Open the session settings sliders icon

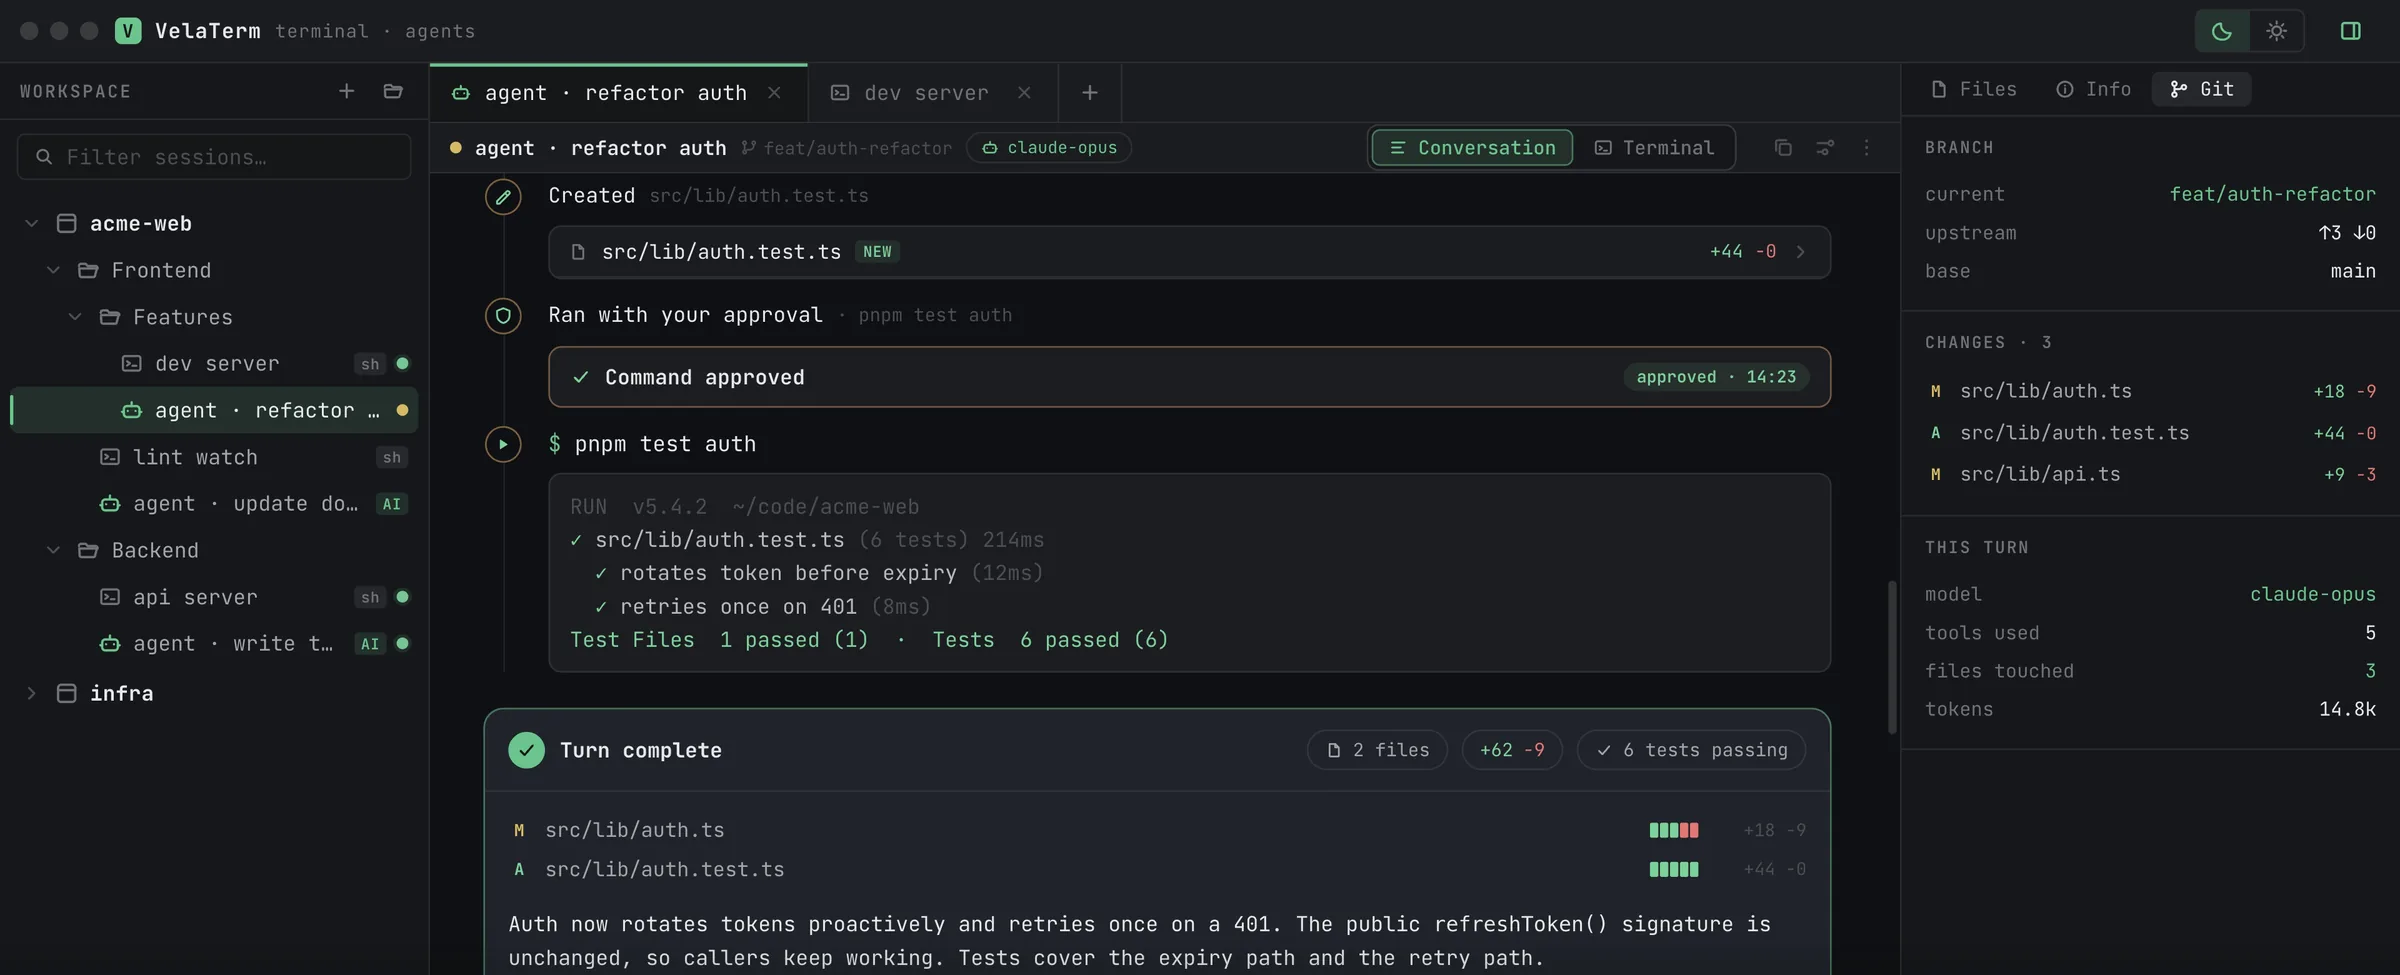pyautogui.click(x=1825, y=148)
